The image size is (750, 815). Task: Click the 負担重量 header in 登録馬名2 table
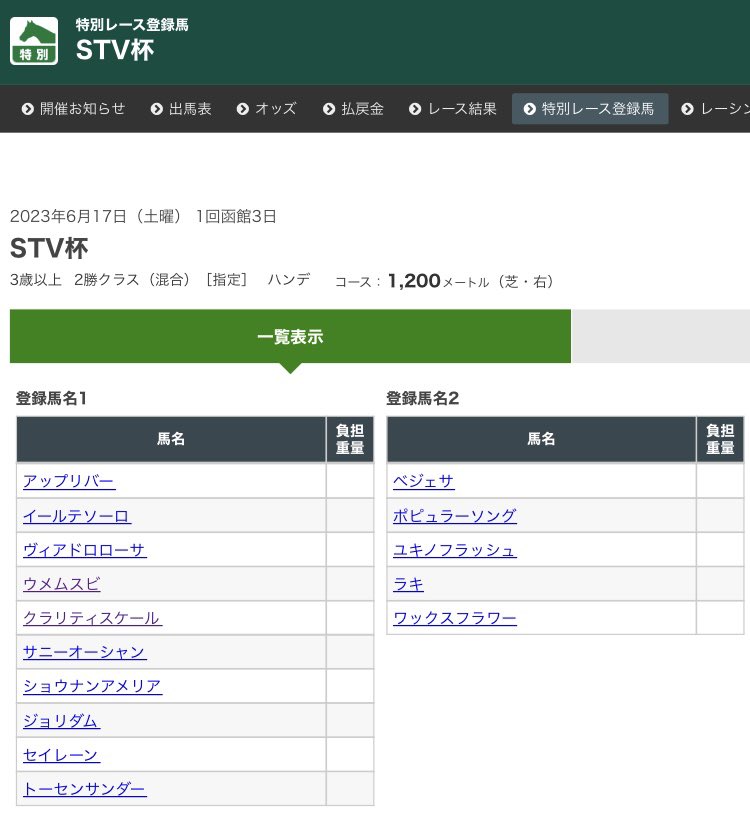720,439
